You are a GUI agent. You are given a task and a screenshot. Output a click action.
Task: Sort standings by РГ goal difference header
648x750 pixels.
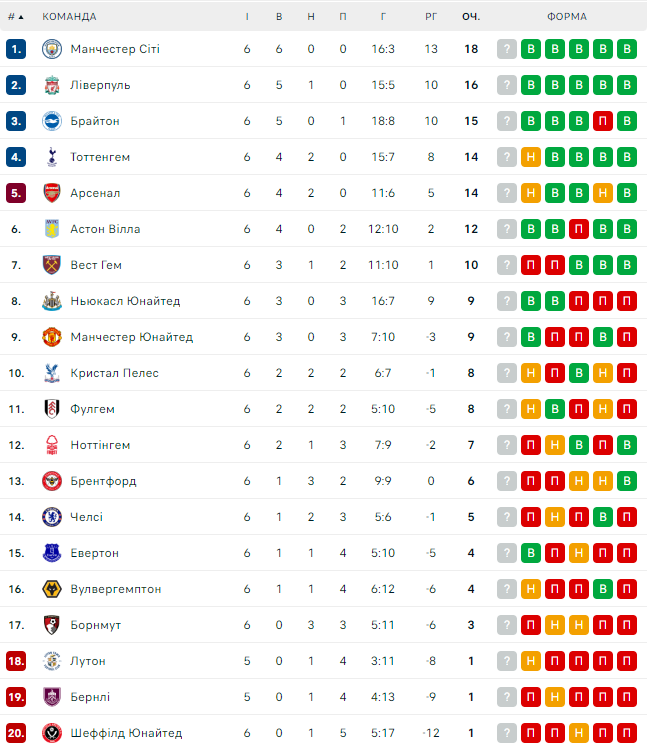tap(431, 16)
